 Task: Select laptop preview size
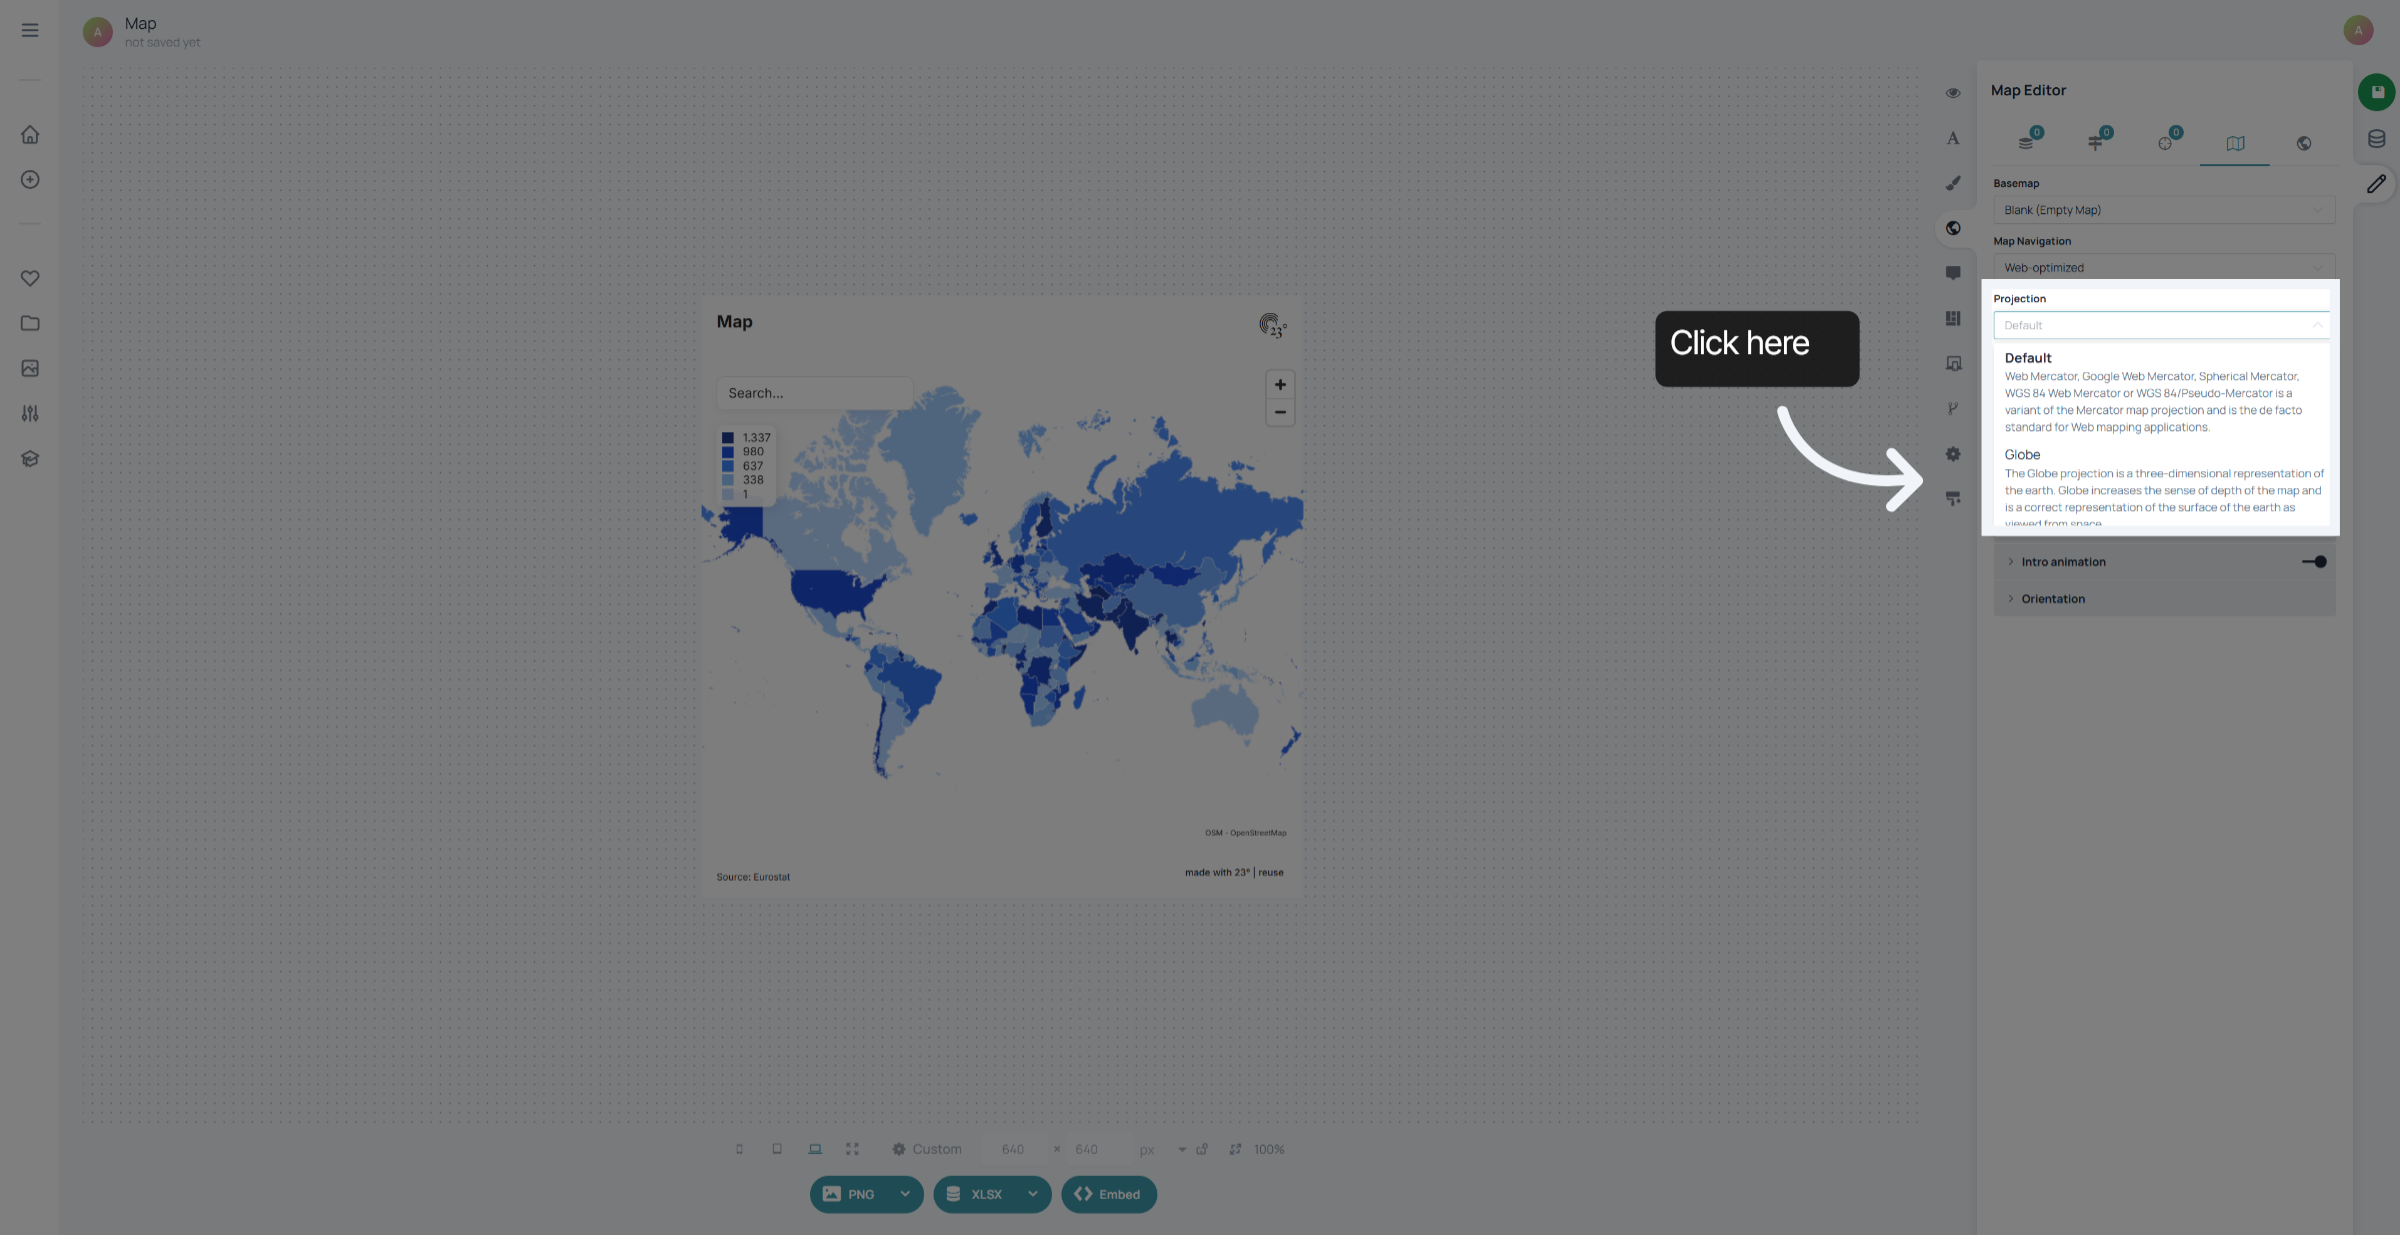click(815, 1149)
